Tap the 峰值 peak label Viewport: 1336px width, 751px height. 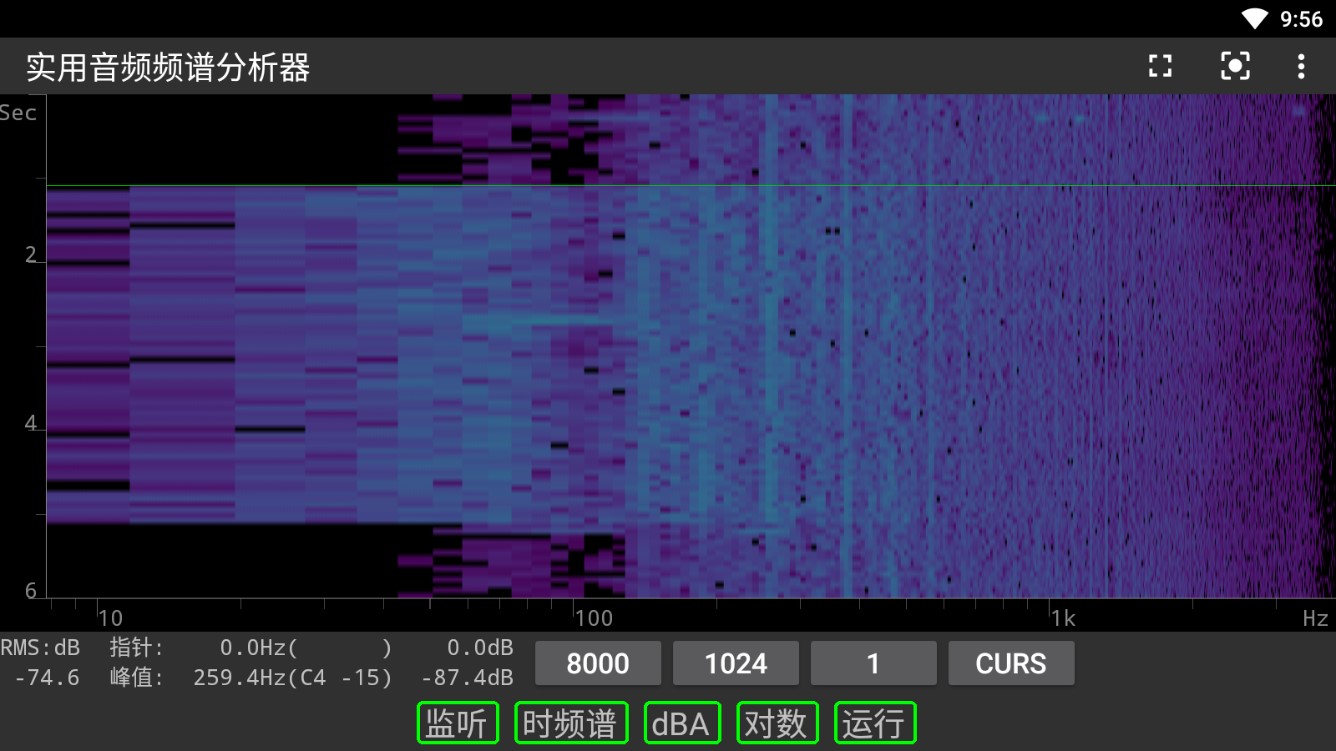(136, 678)
